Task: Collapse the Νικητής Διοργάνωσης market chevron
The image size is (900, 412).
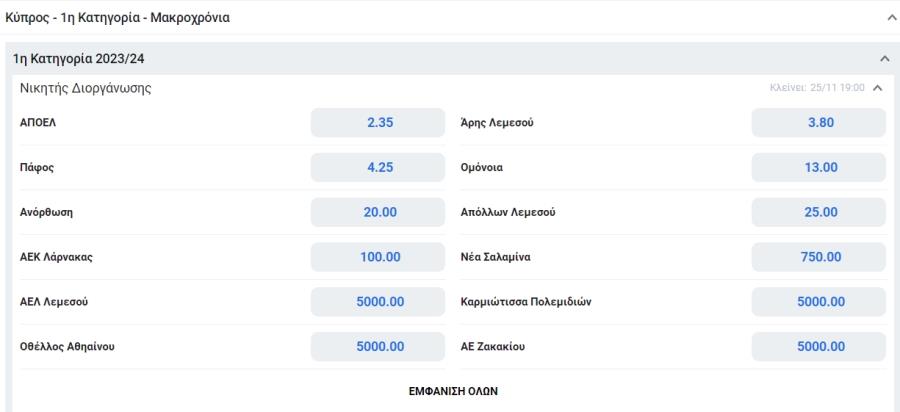Action: (x=877, y=88)
